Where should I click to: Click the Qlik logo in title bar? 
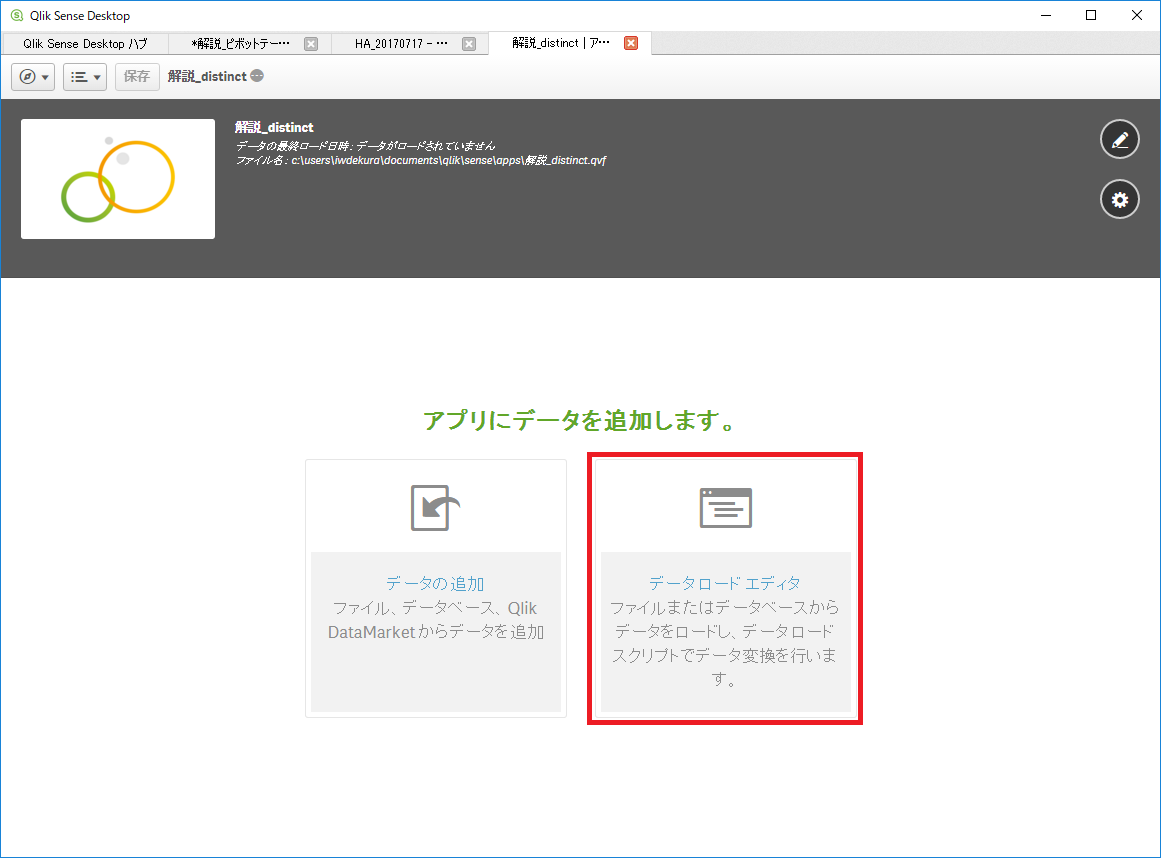point(16,16)
